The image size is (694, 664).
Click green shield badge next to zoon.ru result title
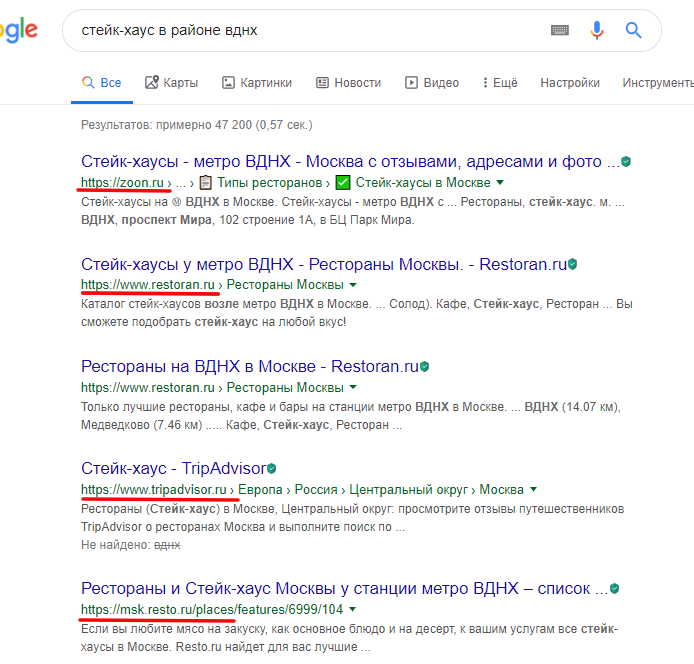(626, 162)
